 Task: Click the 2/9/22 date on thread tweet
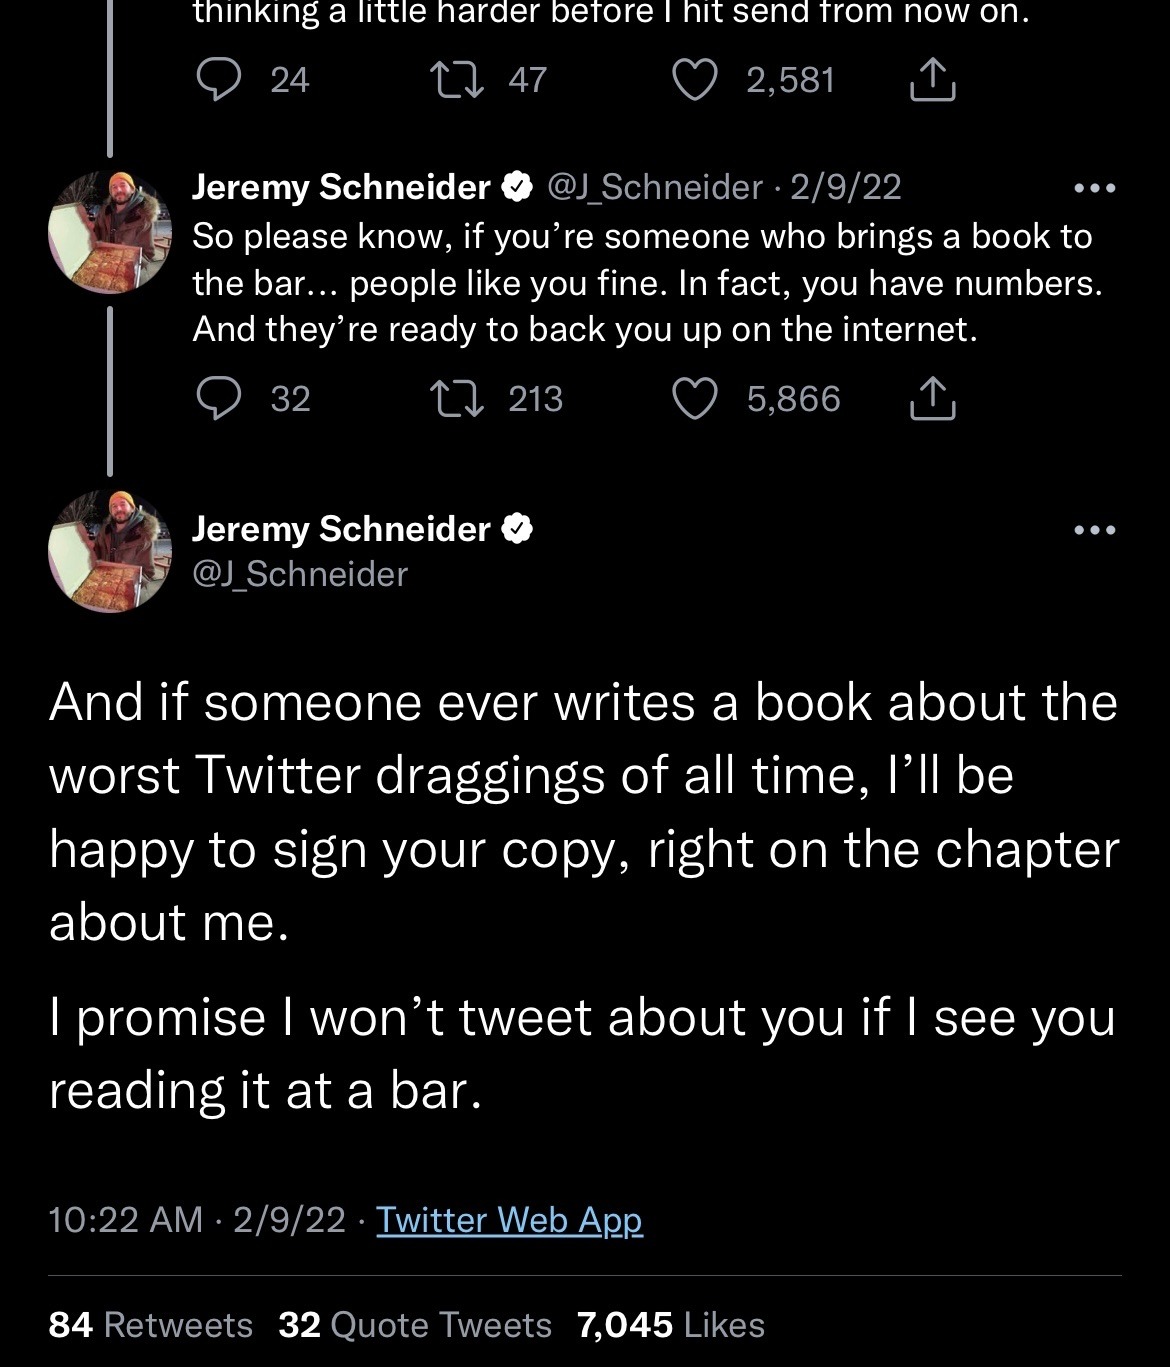pyautogui.click(x=846, y=187)
